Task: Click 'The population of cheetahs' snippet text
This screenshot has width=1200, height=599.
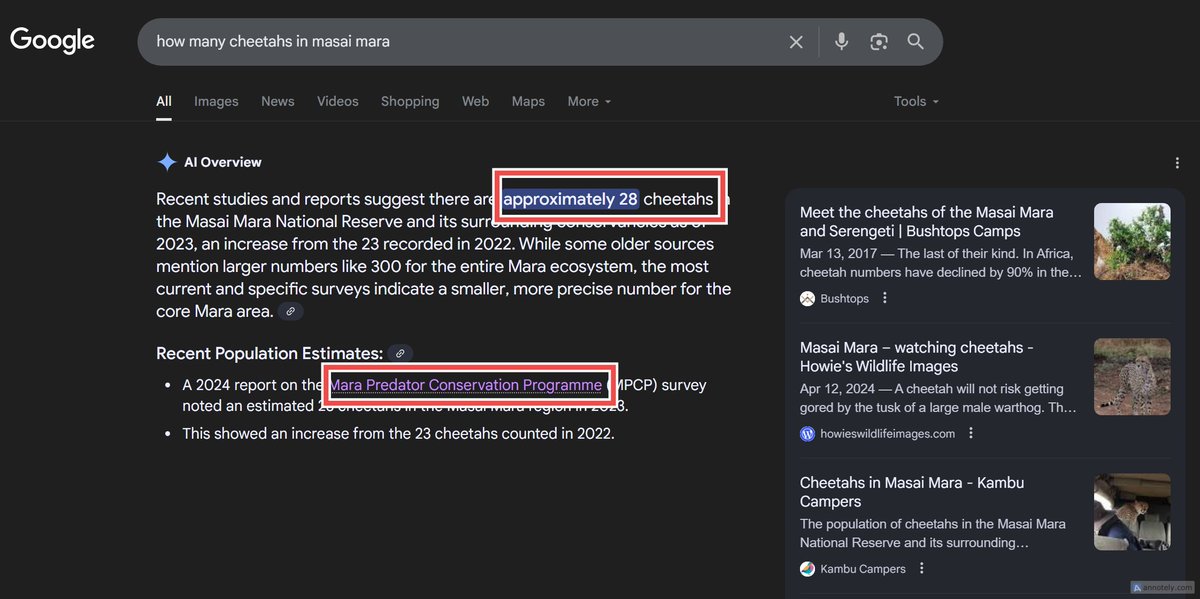Action: pyautogui.click(x=933, y=533)
